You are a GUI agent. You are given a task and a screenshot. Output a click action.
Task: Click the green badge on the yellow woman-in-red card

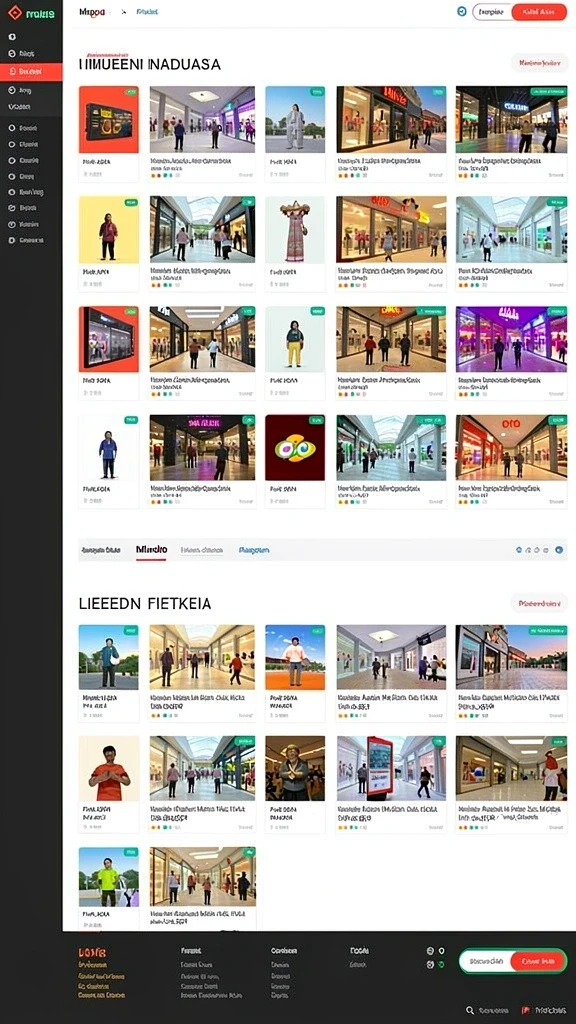pos(131,202)
